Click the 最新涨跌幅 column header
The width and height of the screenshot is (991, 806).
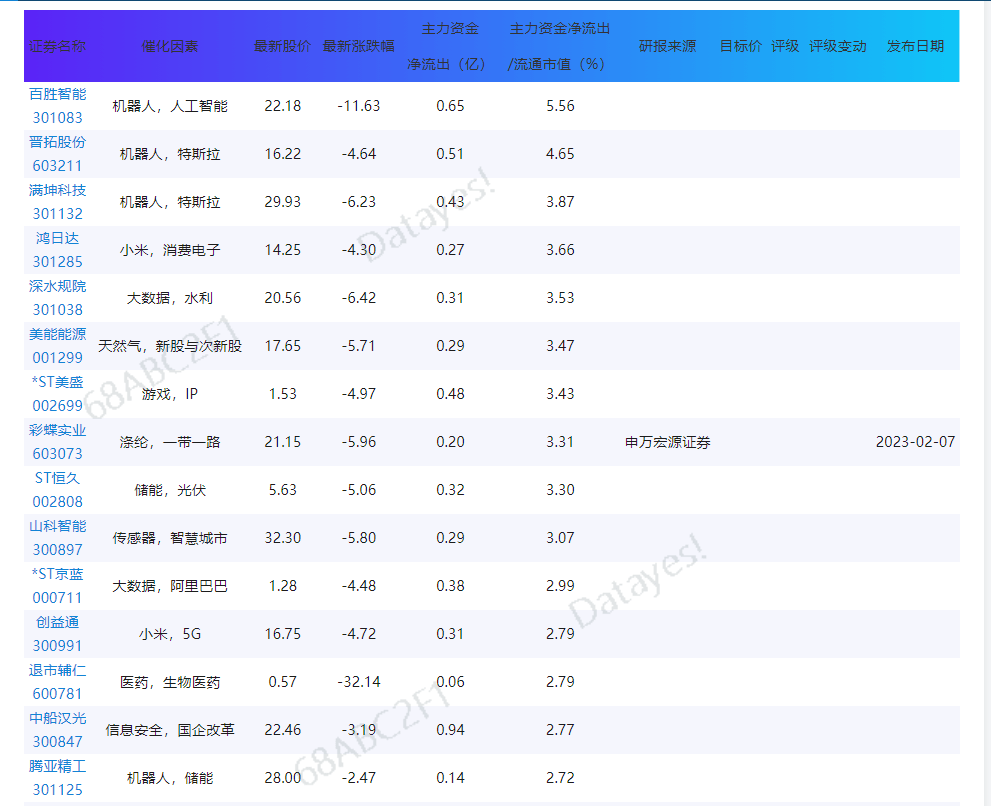(x=359, y=47)
